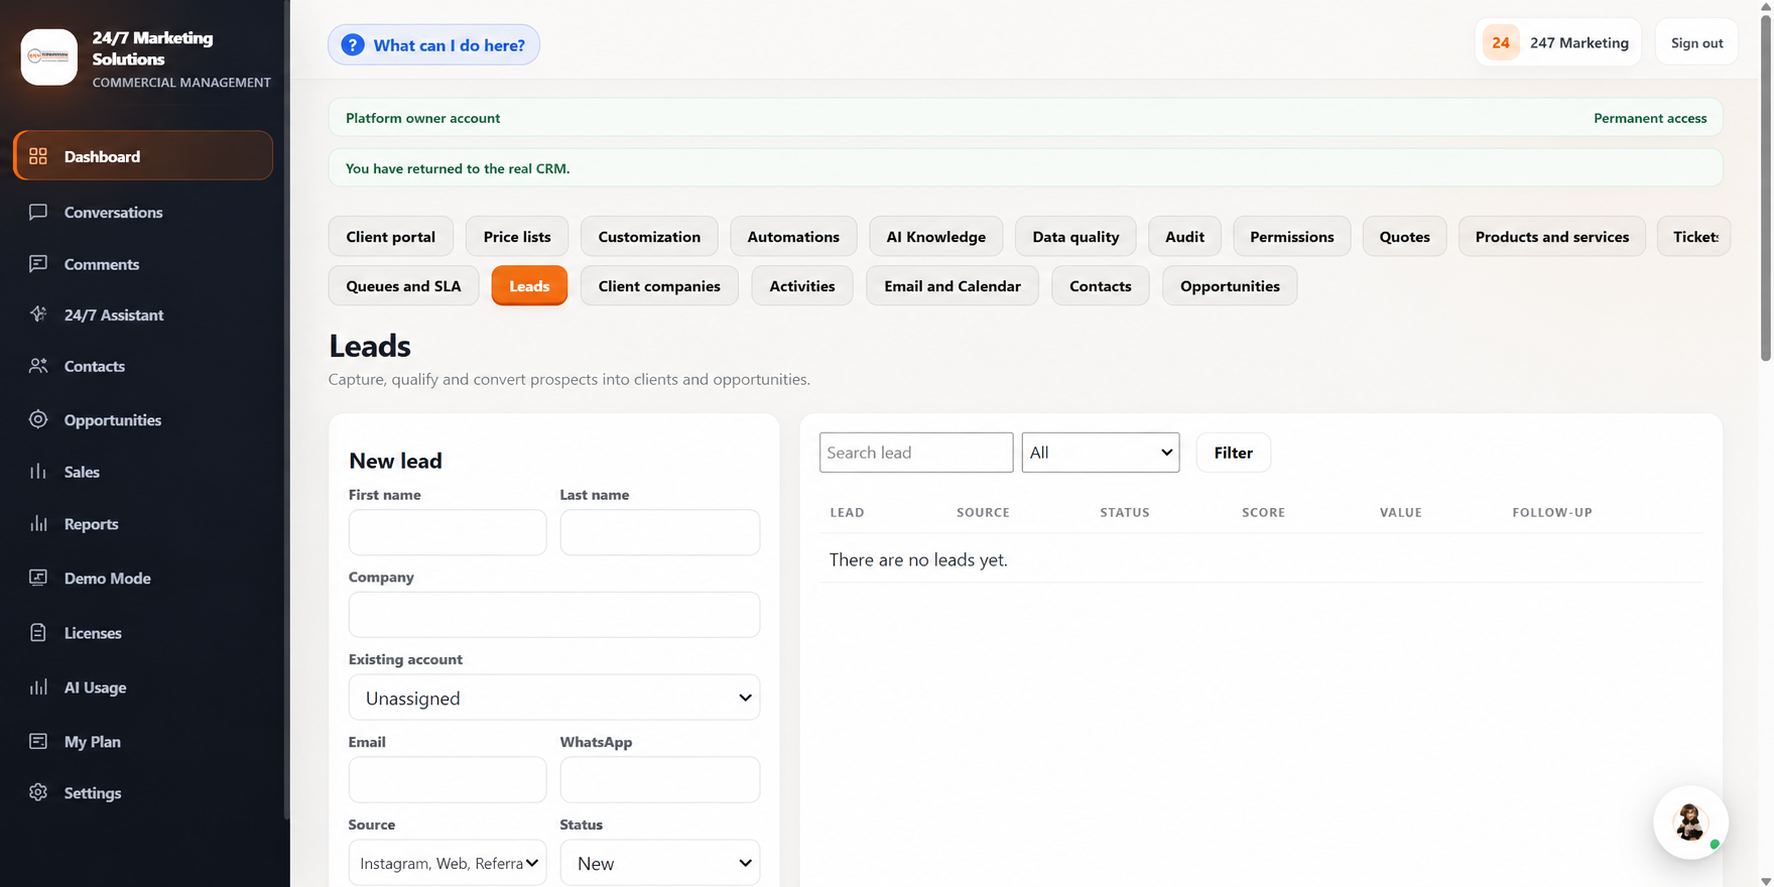Open the Customization tab
The height and width of the screenshot is (887, 1774).
click(649, 236)
